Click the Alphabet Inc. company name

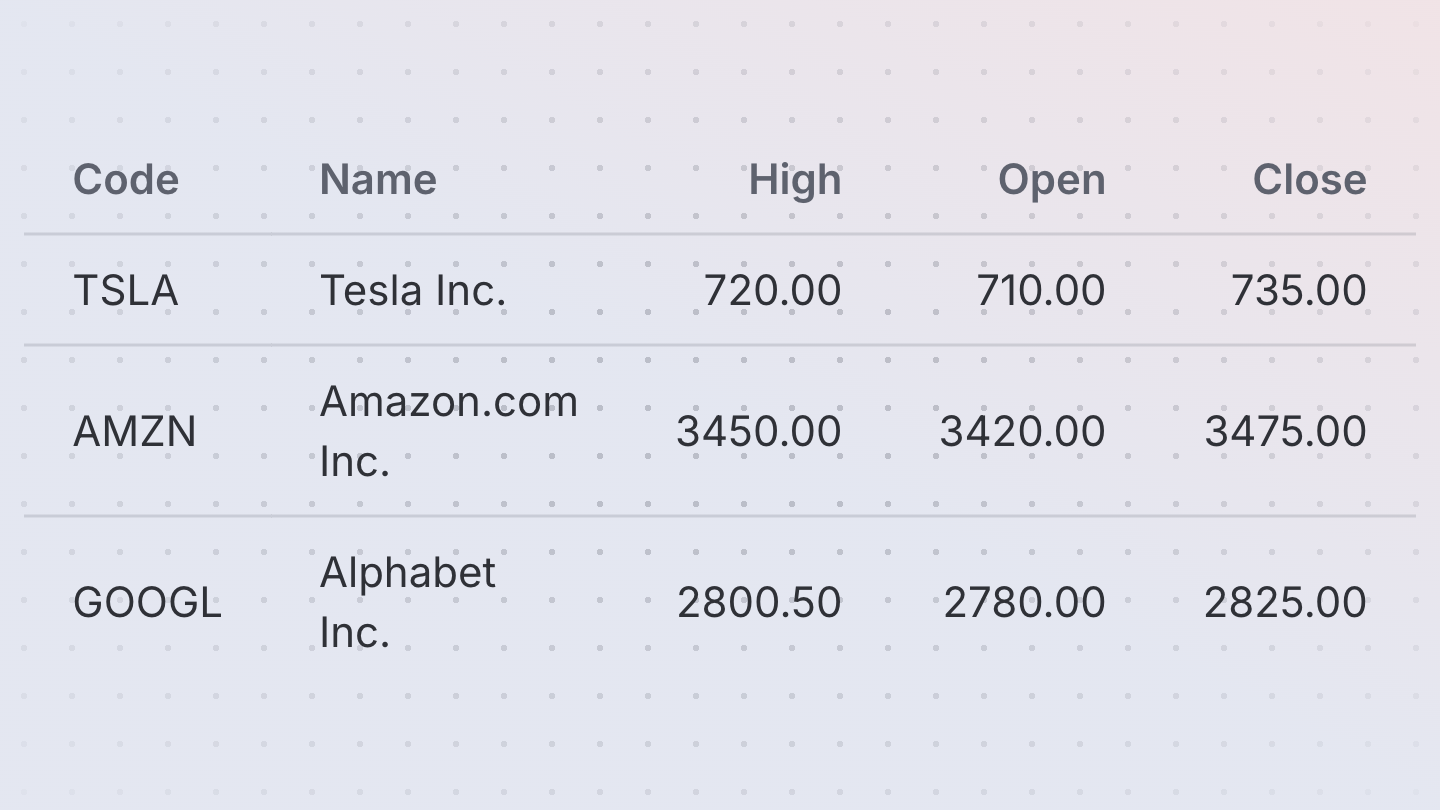(408, 602)
